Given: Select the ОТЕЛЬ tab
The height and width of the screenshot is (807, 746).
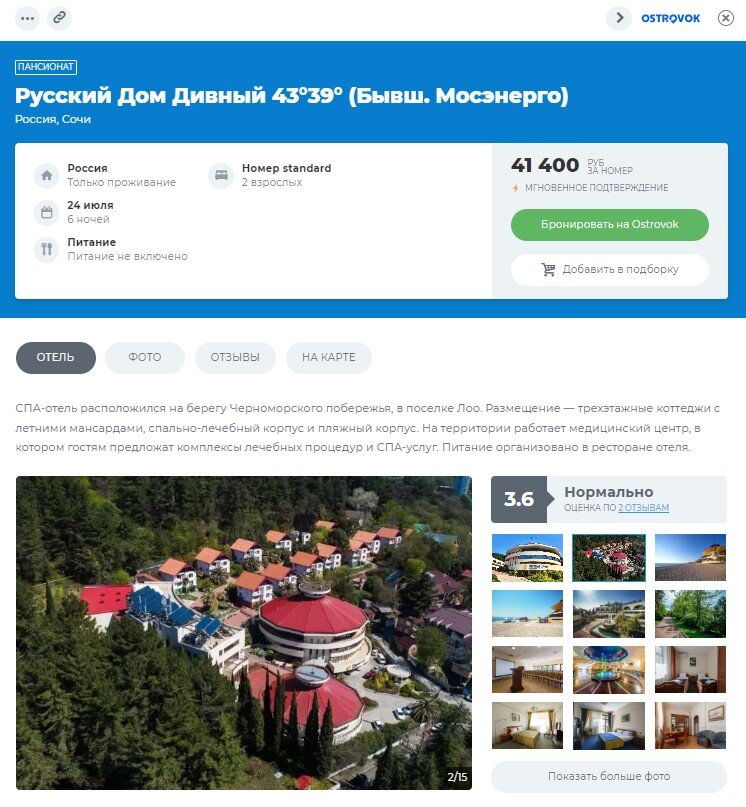Looking at the screenshot, I should coord(56,357).
